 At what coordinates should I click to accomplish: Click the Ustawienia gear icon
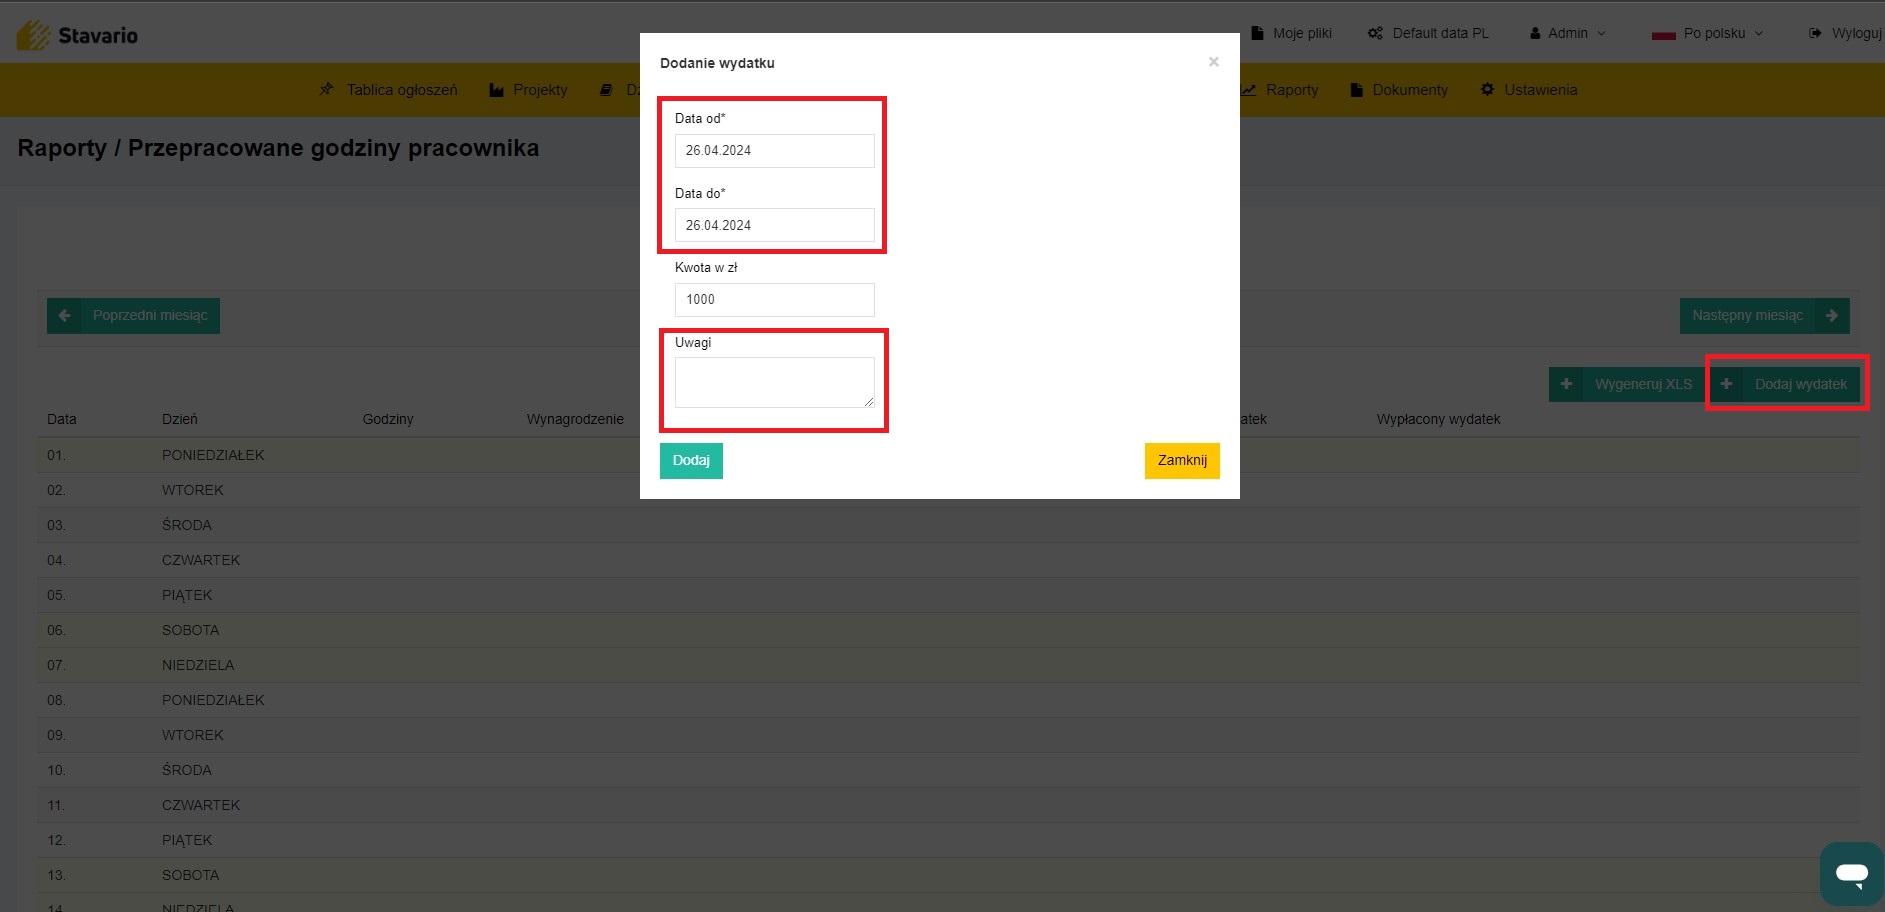click(x=1487, y=89)
